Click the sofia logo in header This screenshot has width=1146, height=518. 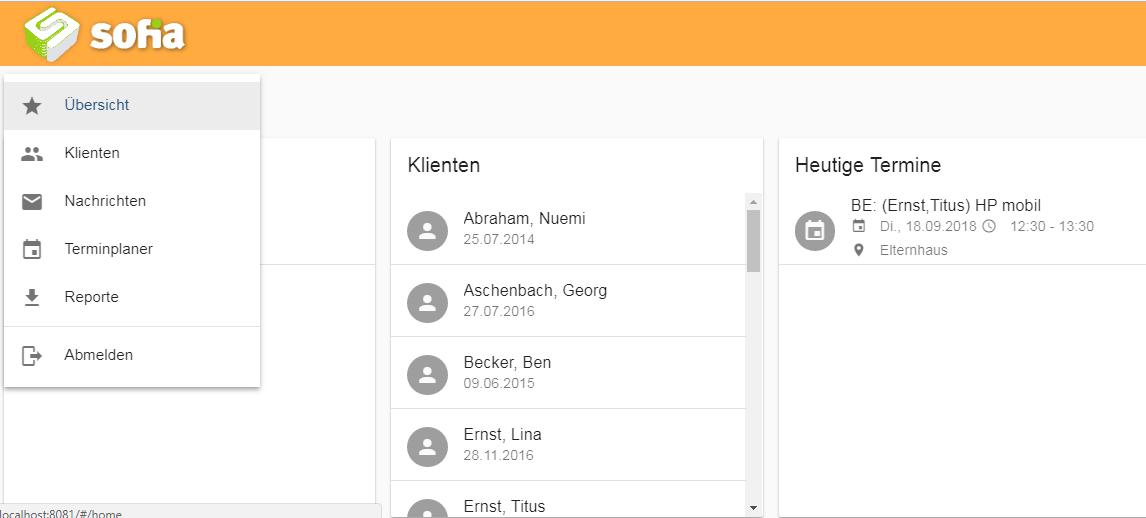104,34
